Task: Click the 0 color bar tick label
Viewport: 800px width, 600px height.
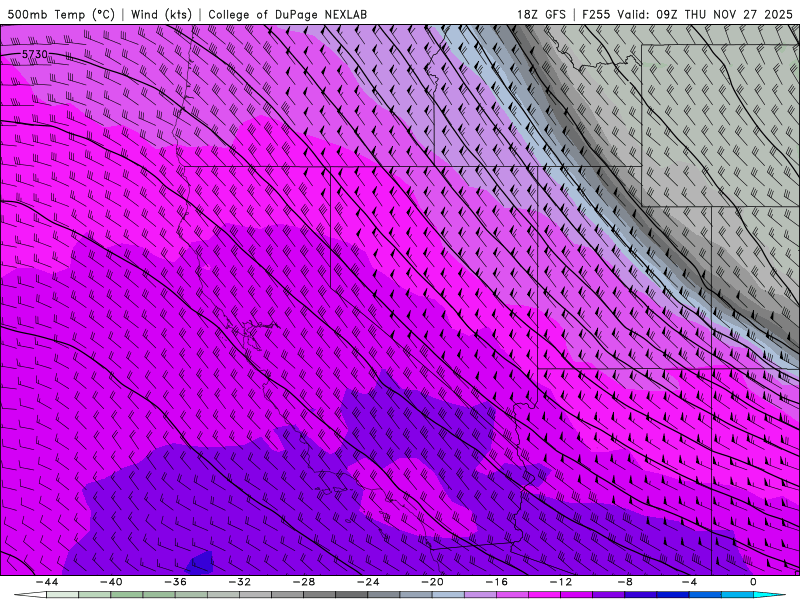Action: click(753, 582)
